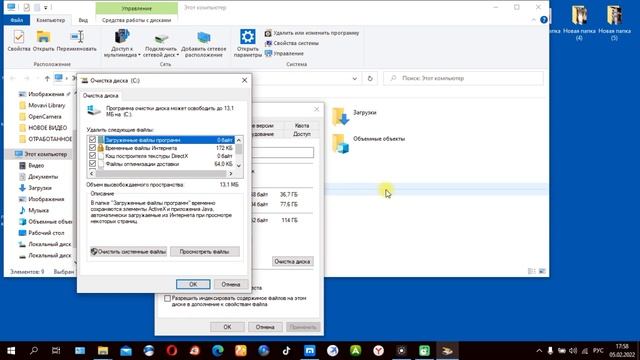Select Средства работы с дисками tab

136,20
